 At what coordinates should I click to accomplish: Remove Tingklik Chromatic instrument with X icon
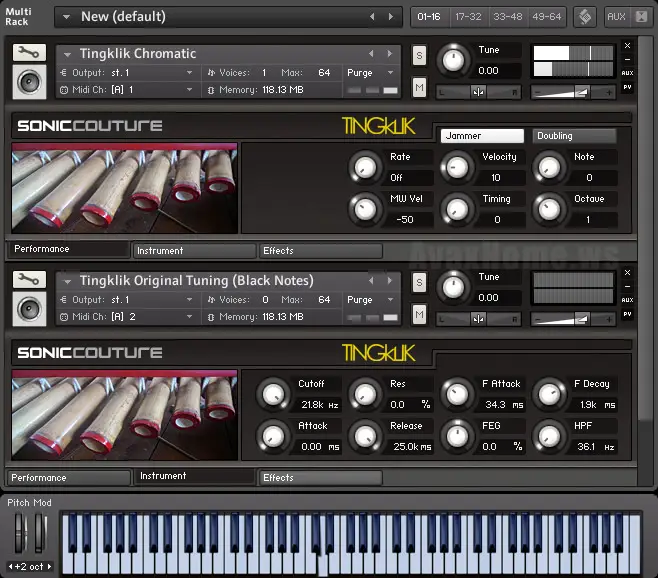tap(627, 45)
